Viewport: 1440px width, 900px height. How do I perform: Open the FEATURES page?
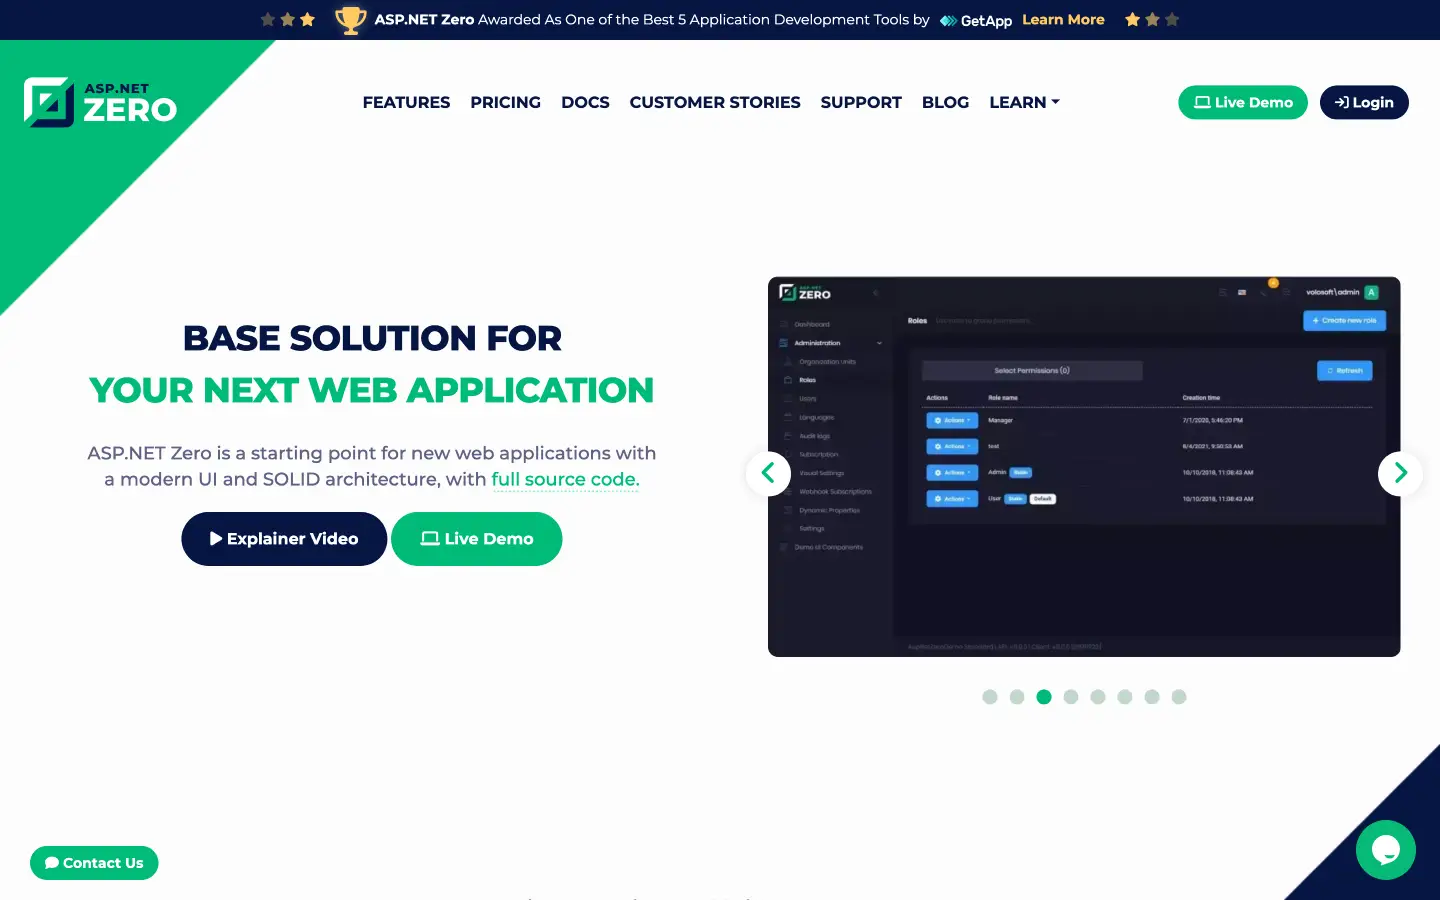406,102
